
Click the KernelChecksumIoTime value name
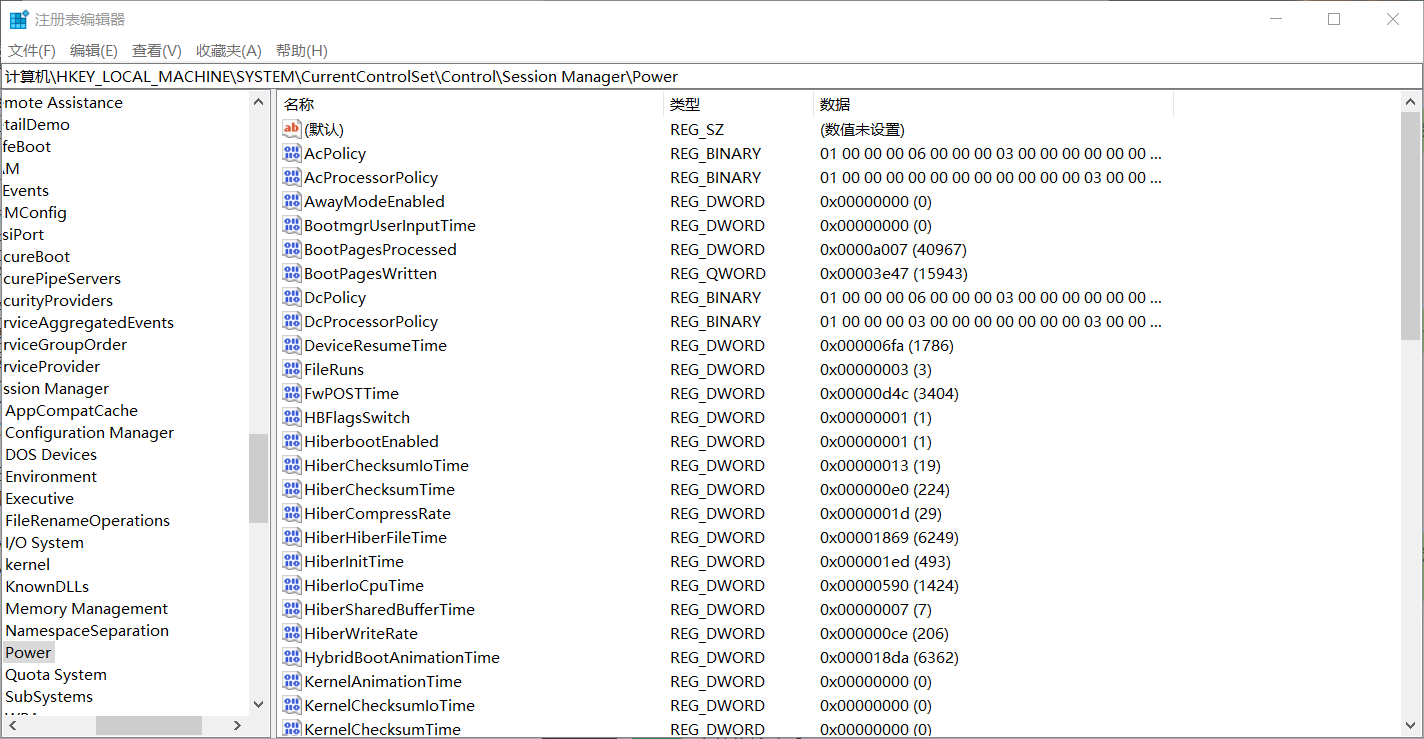click(x=389, y=705)
